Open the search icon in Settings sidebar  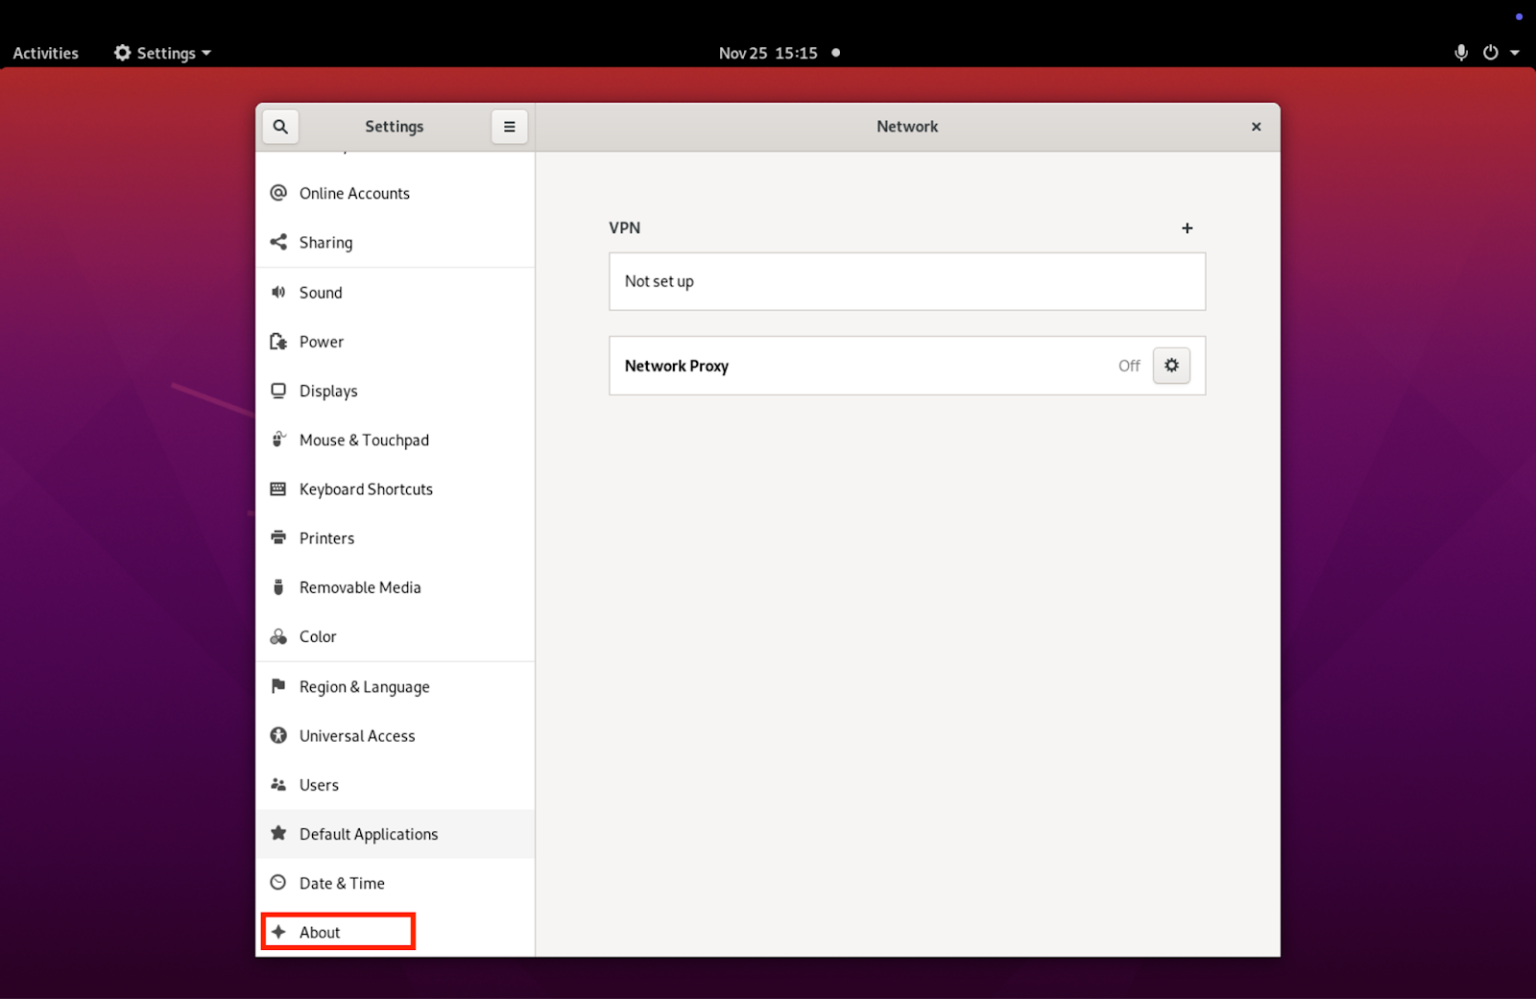pyautogui.click(x=280, y=126)
